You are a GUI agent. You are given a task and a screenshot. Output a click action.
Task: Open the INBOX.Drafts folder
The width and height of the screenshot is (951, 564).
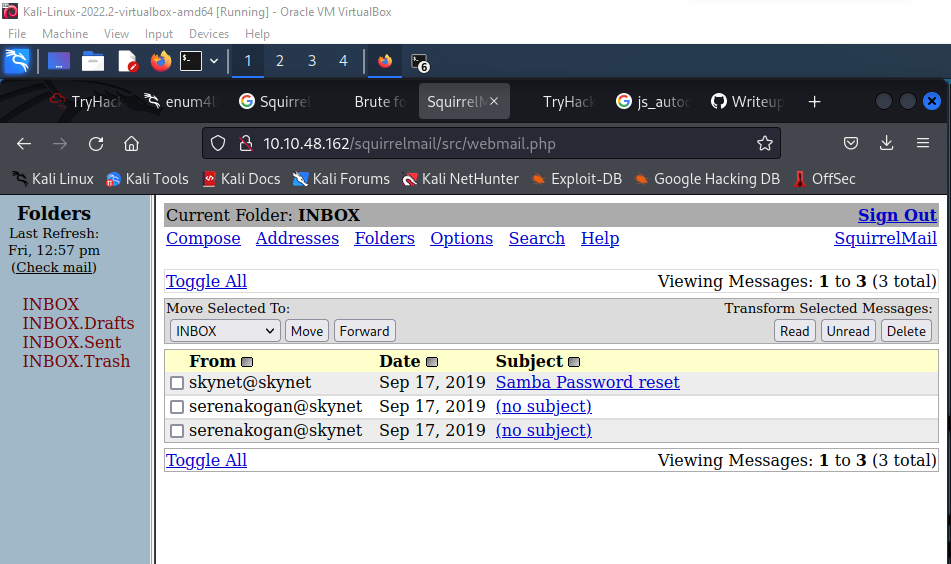[x=78, y=323]
